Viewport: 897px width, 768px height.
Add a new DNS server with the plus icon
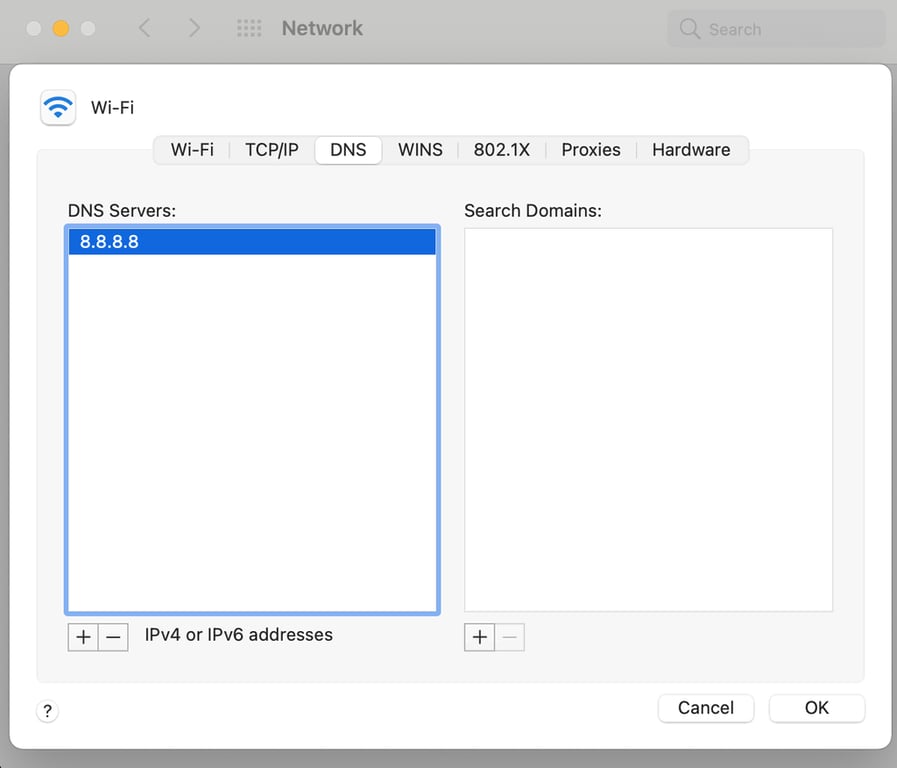[x=82, y=637]
